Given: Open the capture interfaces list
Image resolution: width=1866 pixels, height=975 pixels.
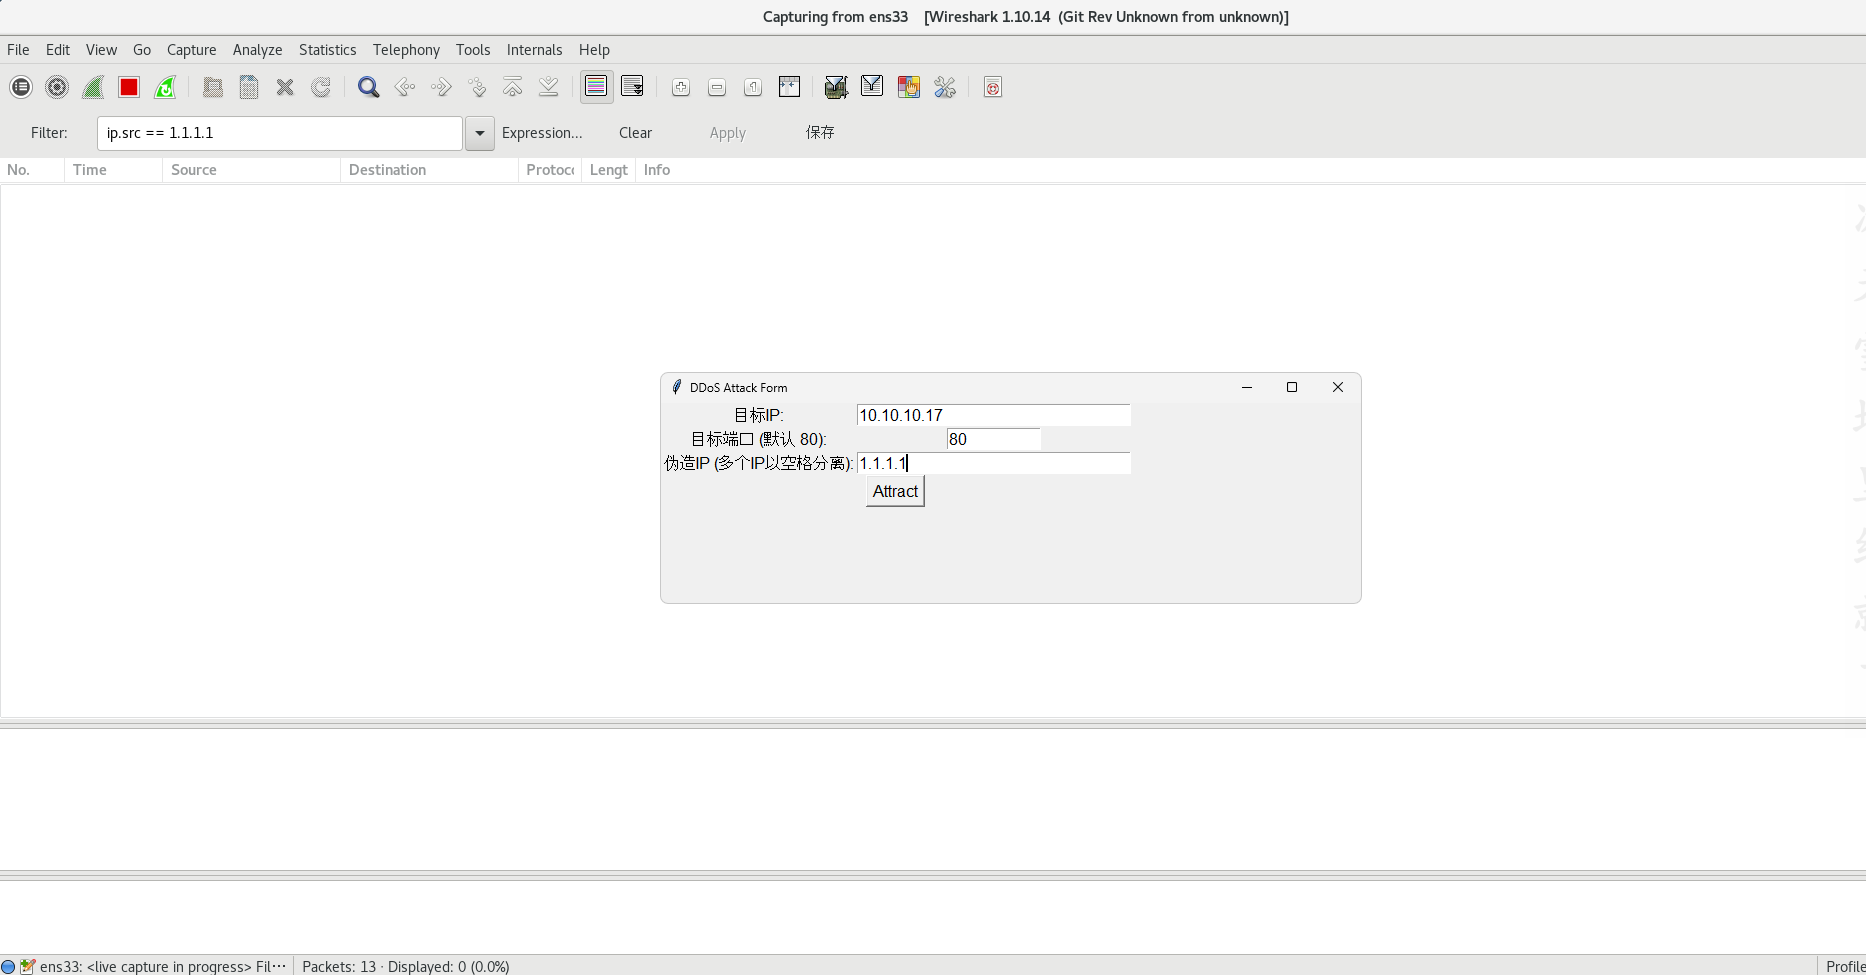Looking at the screenshot, I should click(x=21, y=88).
